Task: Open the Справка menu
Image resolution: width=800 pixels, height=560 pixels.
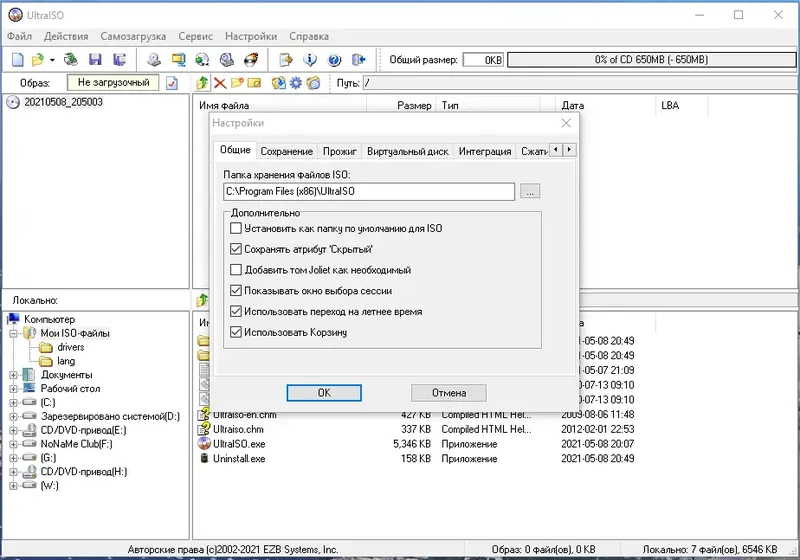Action: point(309,36)
